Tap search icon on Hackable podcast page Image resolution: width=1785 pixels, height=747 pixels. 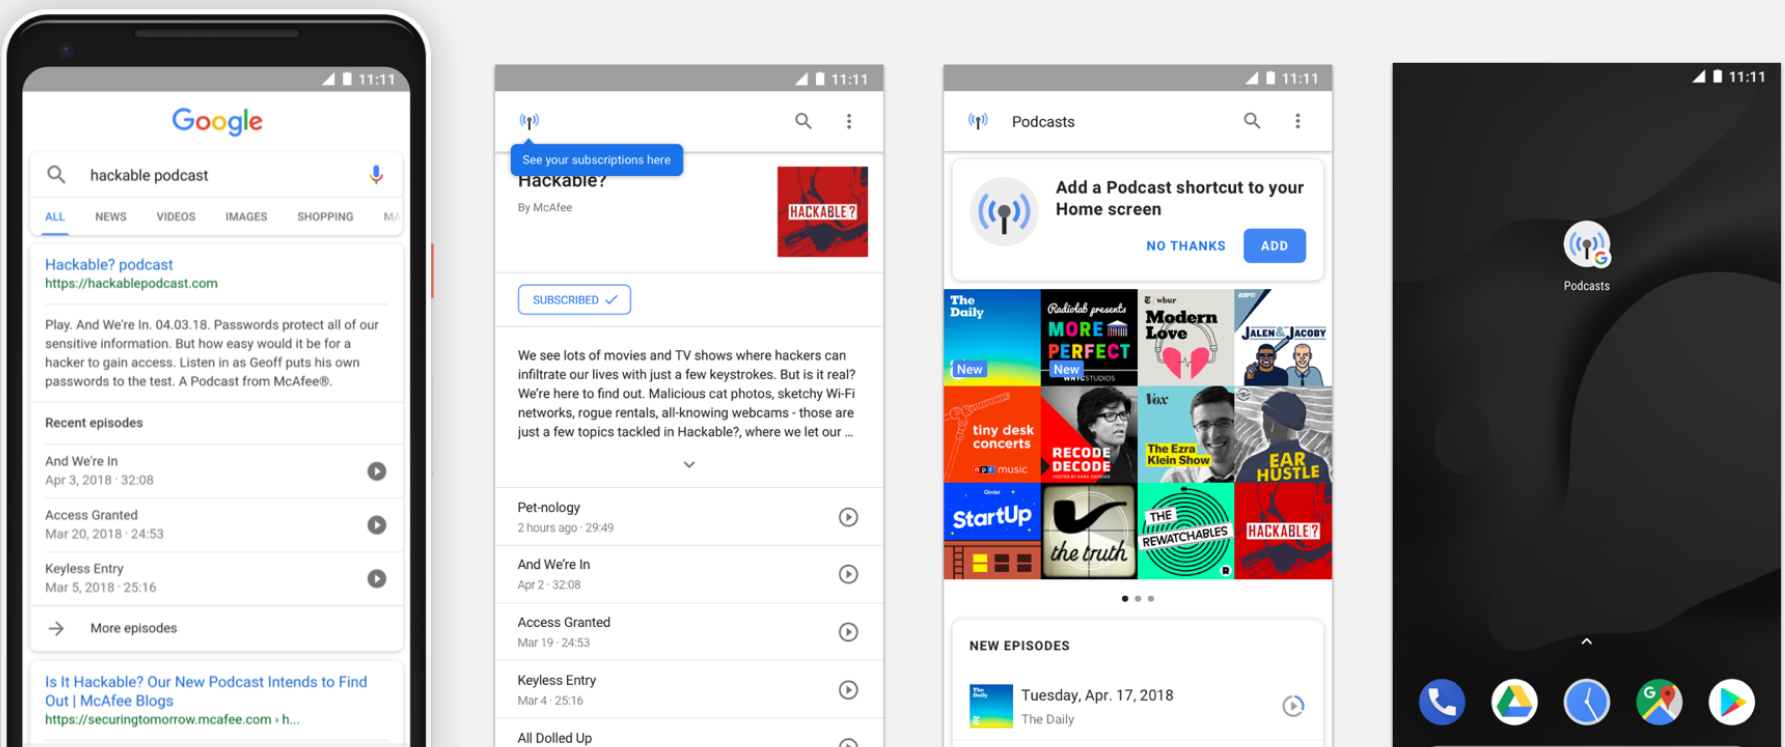click(803, 121)
